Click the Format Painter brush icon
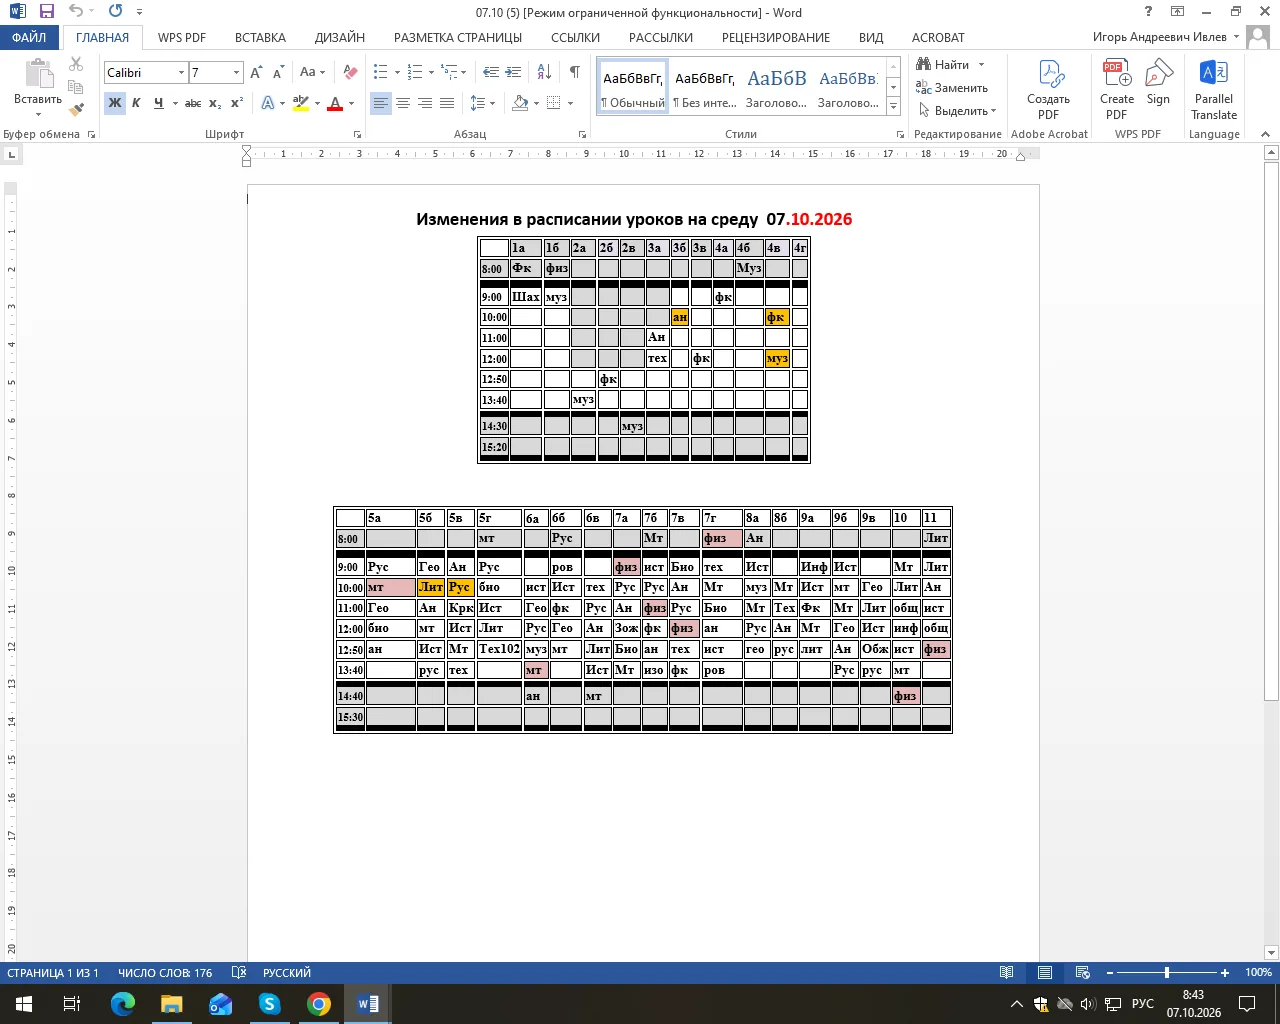The width and height of the screenshot is (1280, 1024). tap(76, 109)
